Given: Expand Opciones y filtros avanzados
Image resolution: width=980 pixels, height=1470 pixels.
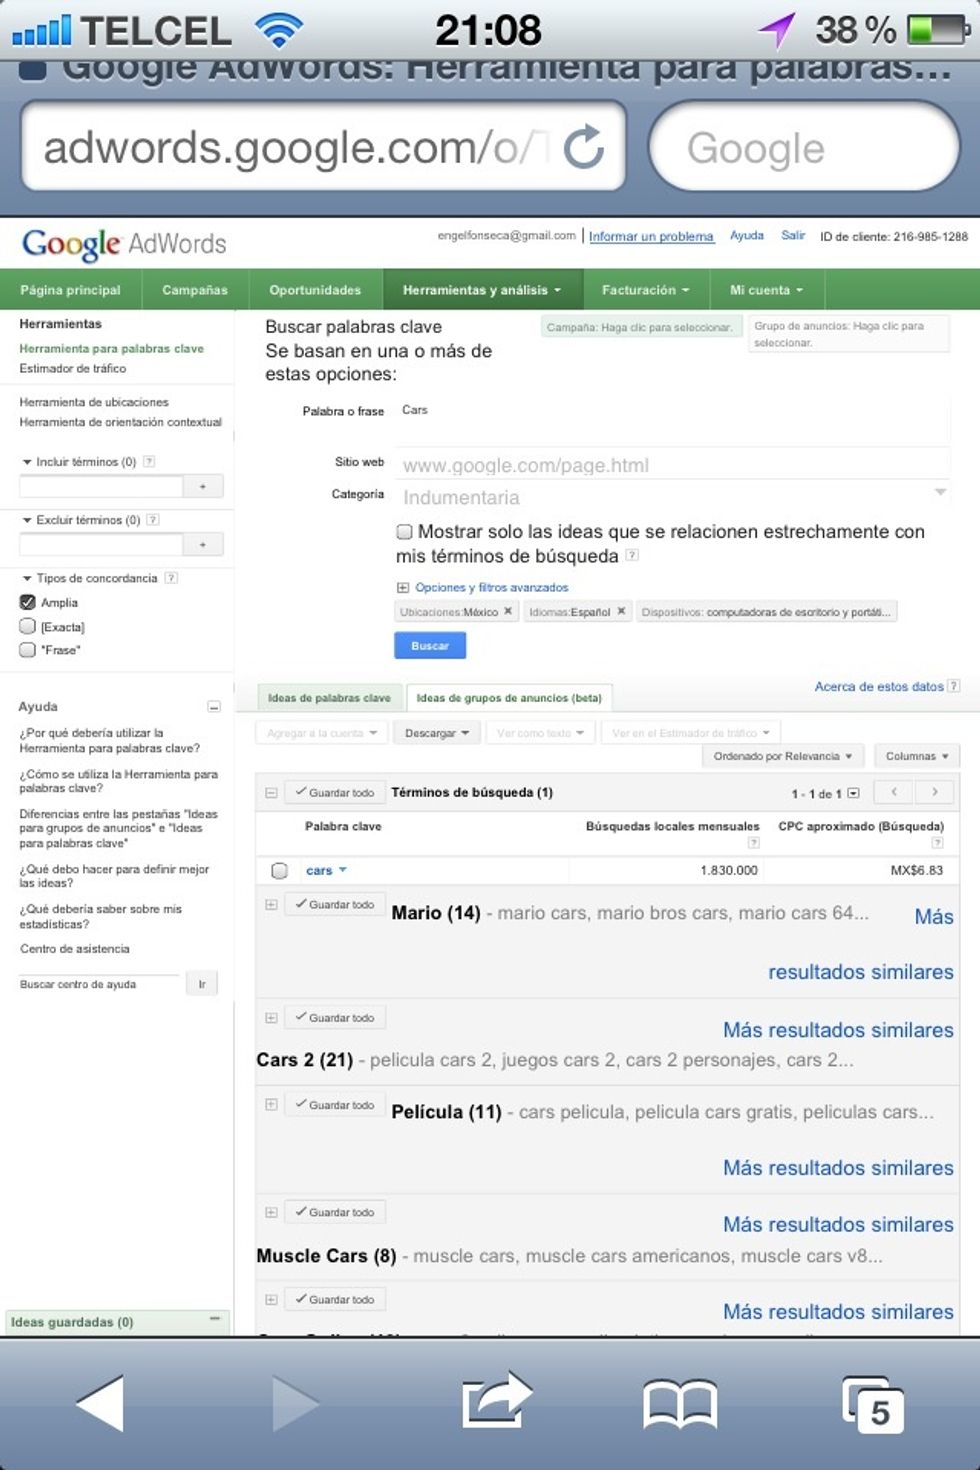Looking at the screenshot, I should tap(491, 587).
